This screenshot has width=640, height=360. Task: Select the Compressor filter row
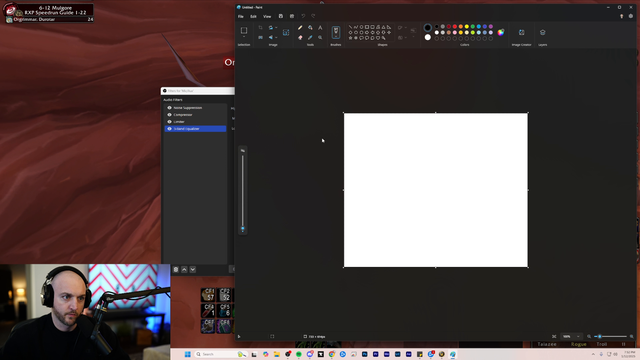[196, 115]
